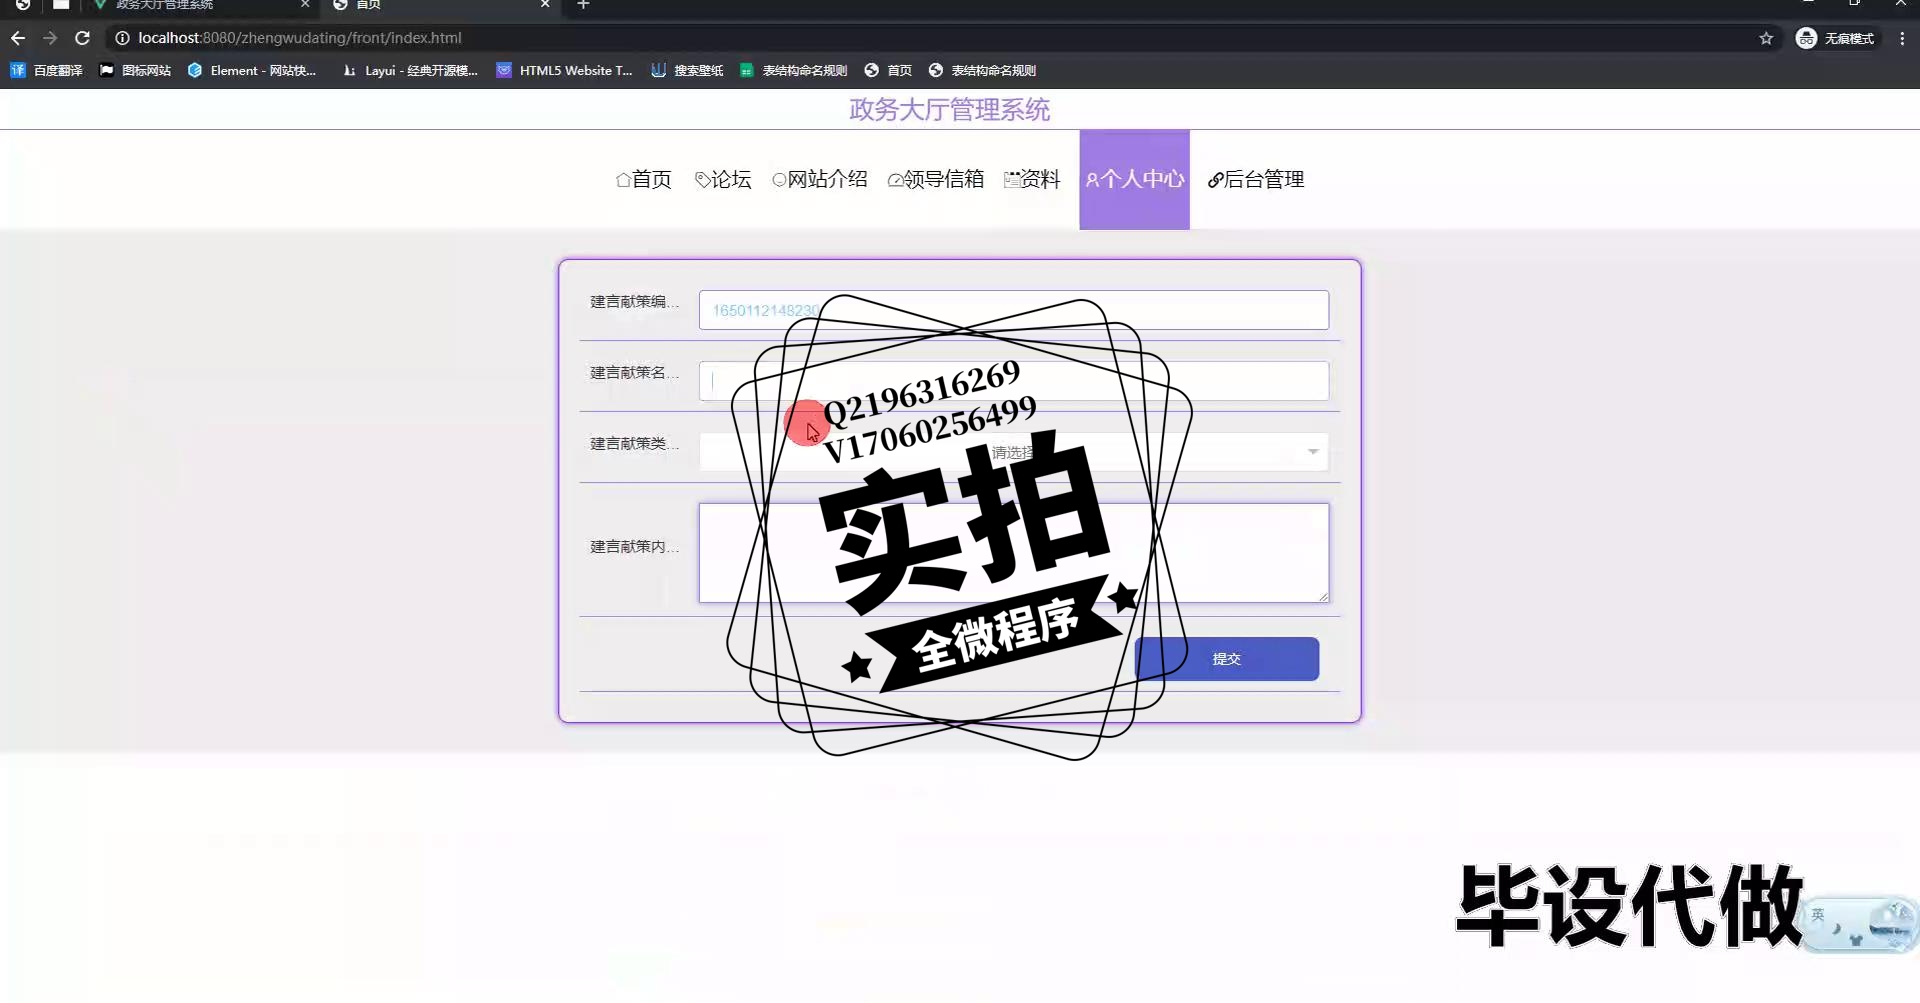1920x1003 pixels.
Task: Open the Element bookmark
Action: [x=252, y=70]
